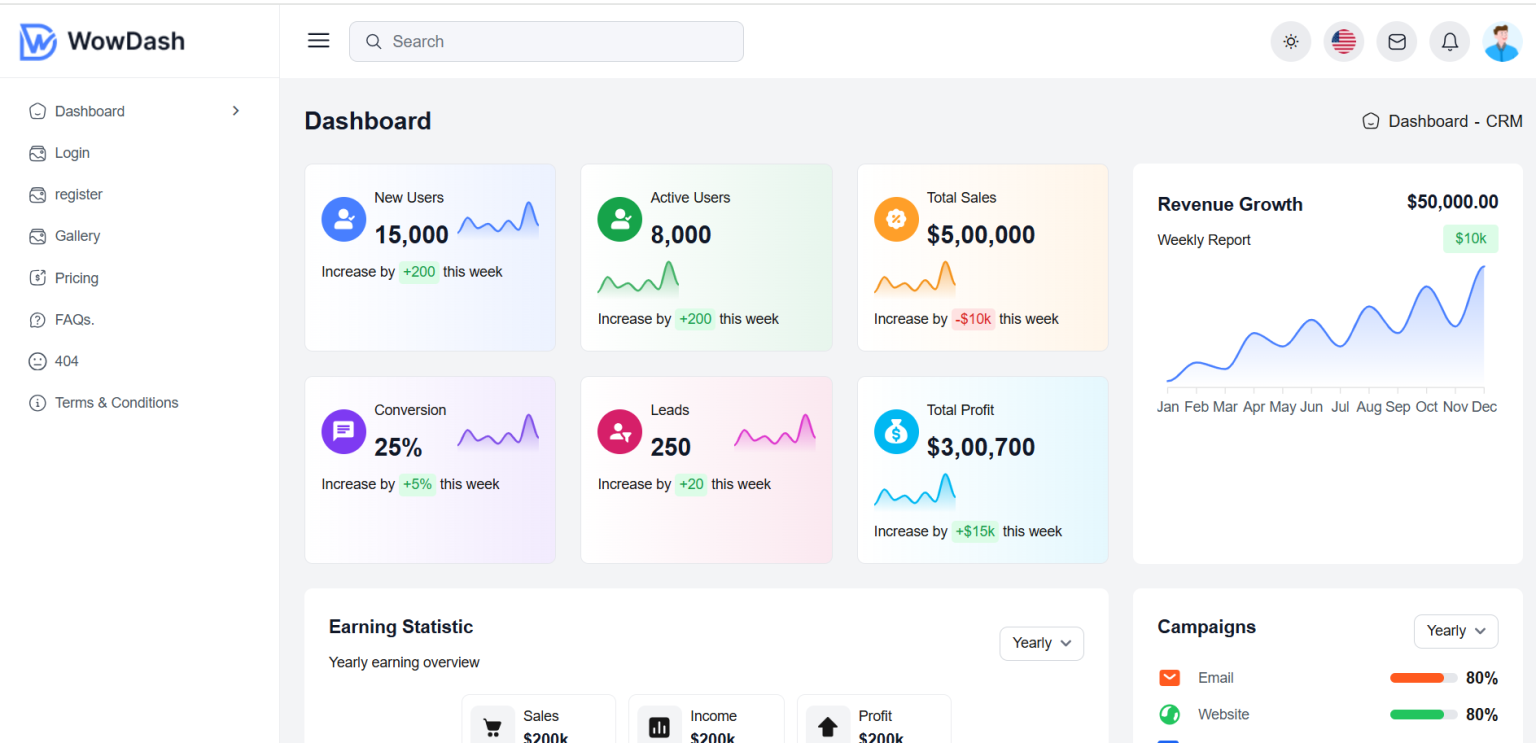Open the US flag language selector
The height and width of the screenshot is (743, 1536).
tap(1344, 42)
